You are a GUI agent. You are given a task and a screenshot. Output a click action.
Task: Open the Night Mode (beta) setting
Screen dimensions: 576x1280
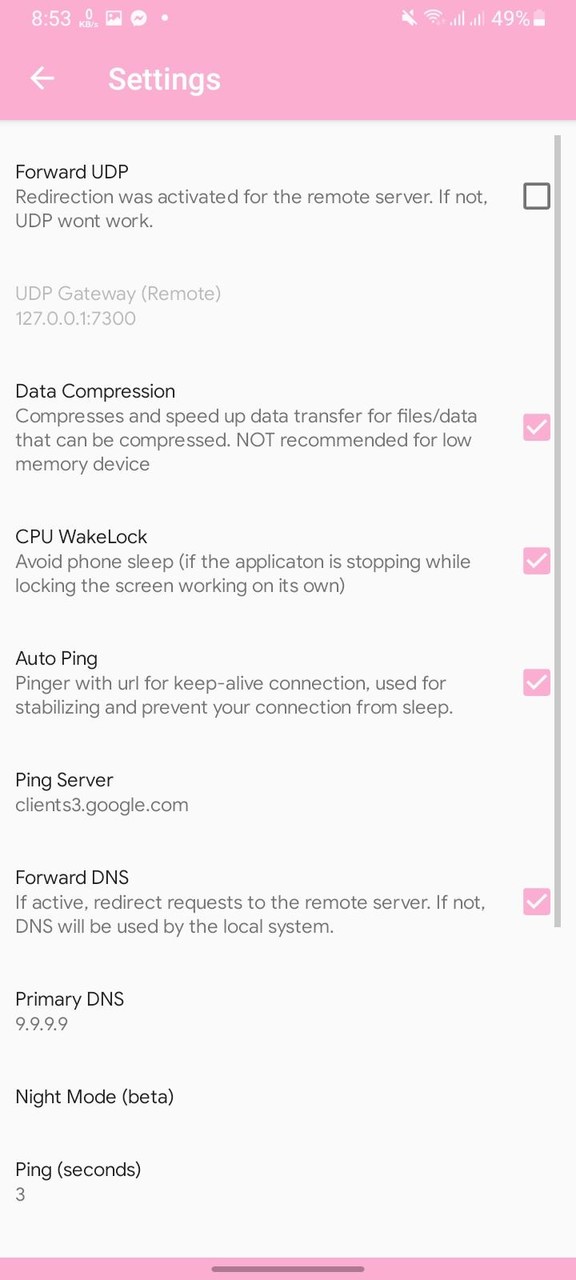pos(94,1096)
